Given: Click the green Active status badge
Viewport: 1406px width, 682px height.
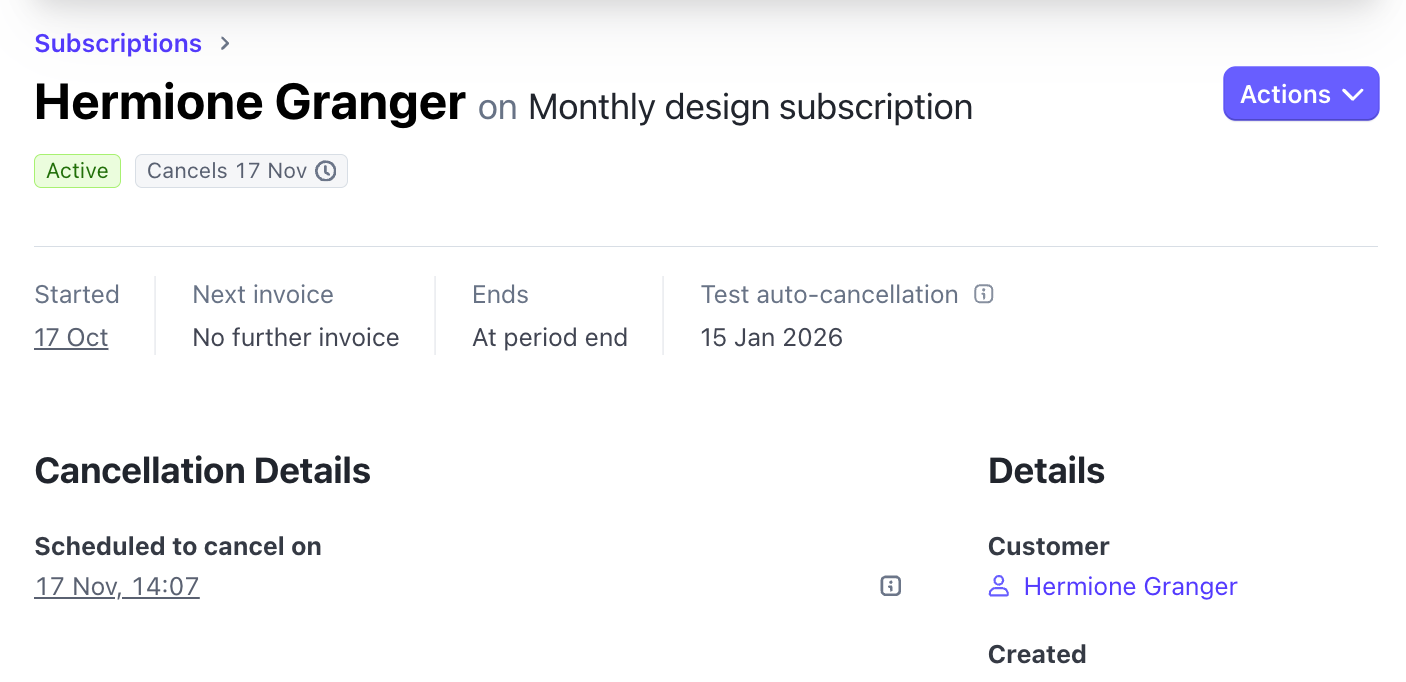Looking at the screenshot, I should [x=77, y=171].
